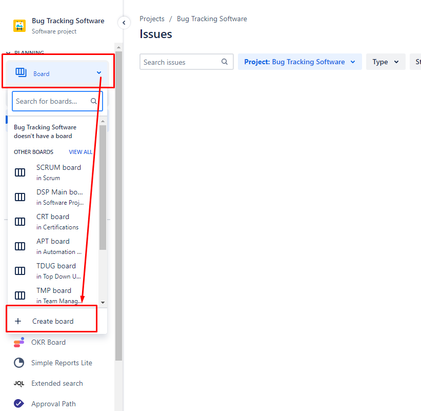Viewport: 421px width, 411px height.
Task: Click "Bug Tracking Software doesn't have a board" text
Action: point(45,132)
